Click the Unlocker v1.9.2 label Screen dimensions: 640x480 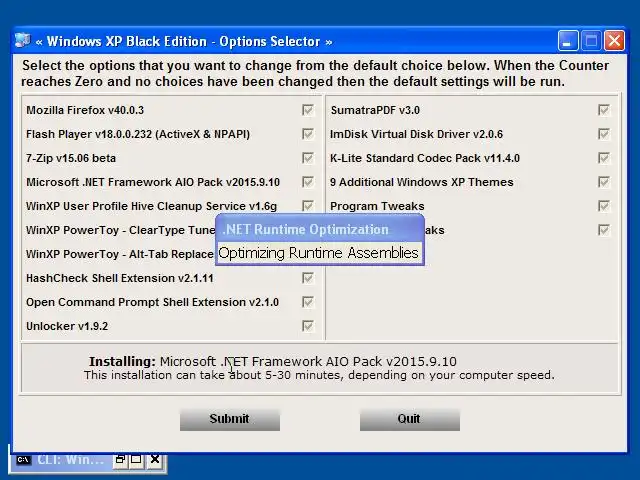(x=67, y=326)
